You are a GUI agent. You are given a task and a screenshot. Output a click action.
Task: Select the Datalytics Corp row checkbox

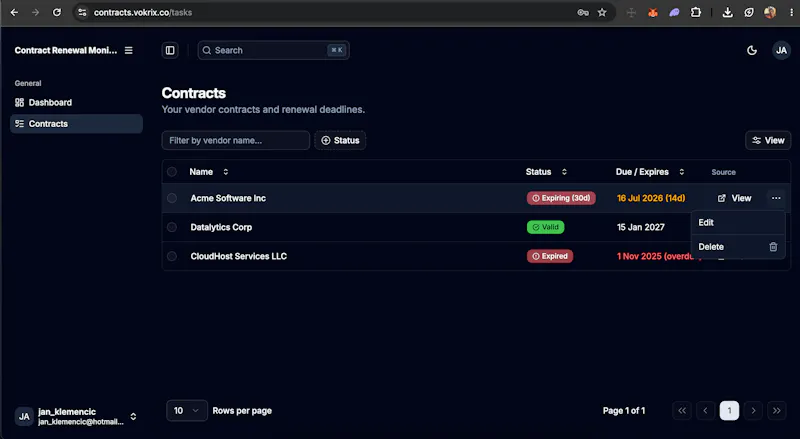pos(172,227)
